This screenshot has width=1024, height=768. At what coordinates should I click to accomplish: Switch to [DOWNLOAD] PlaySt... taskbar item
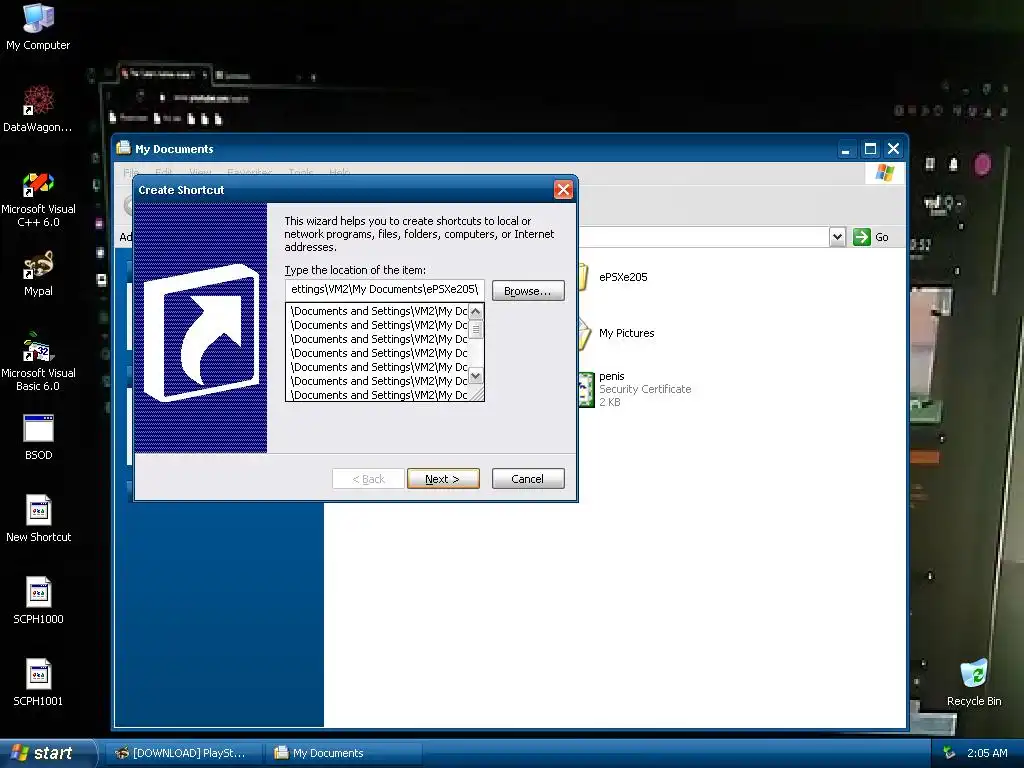tap(184, 753)
